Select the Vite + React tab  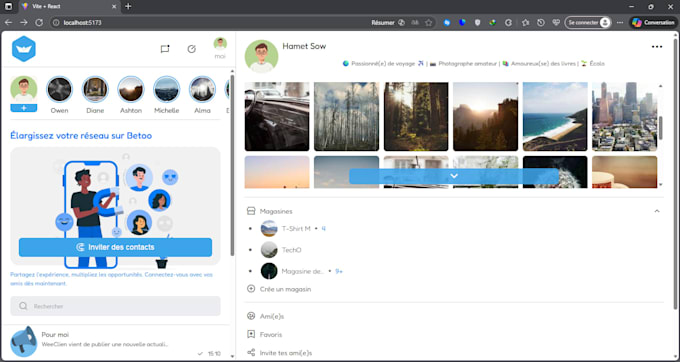(69, 7)
